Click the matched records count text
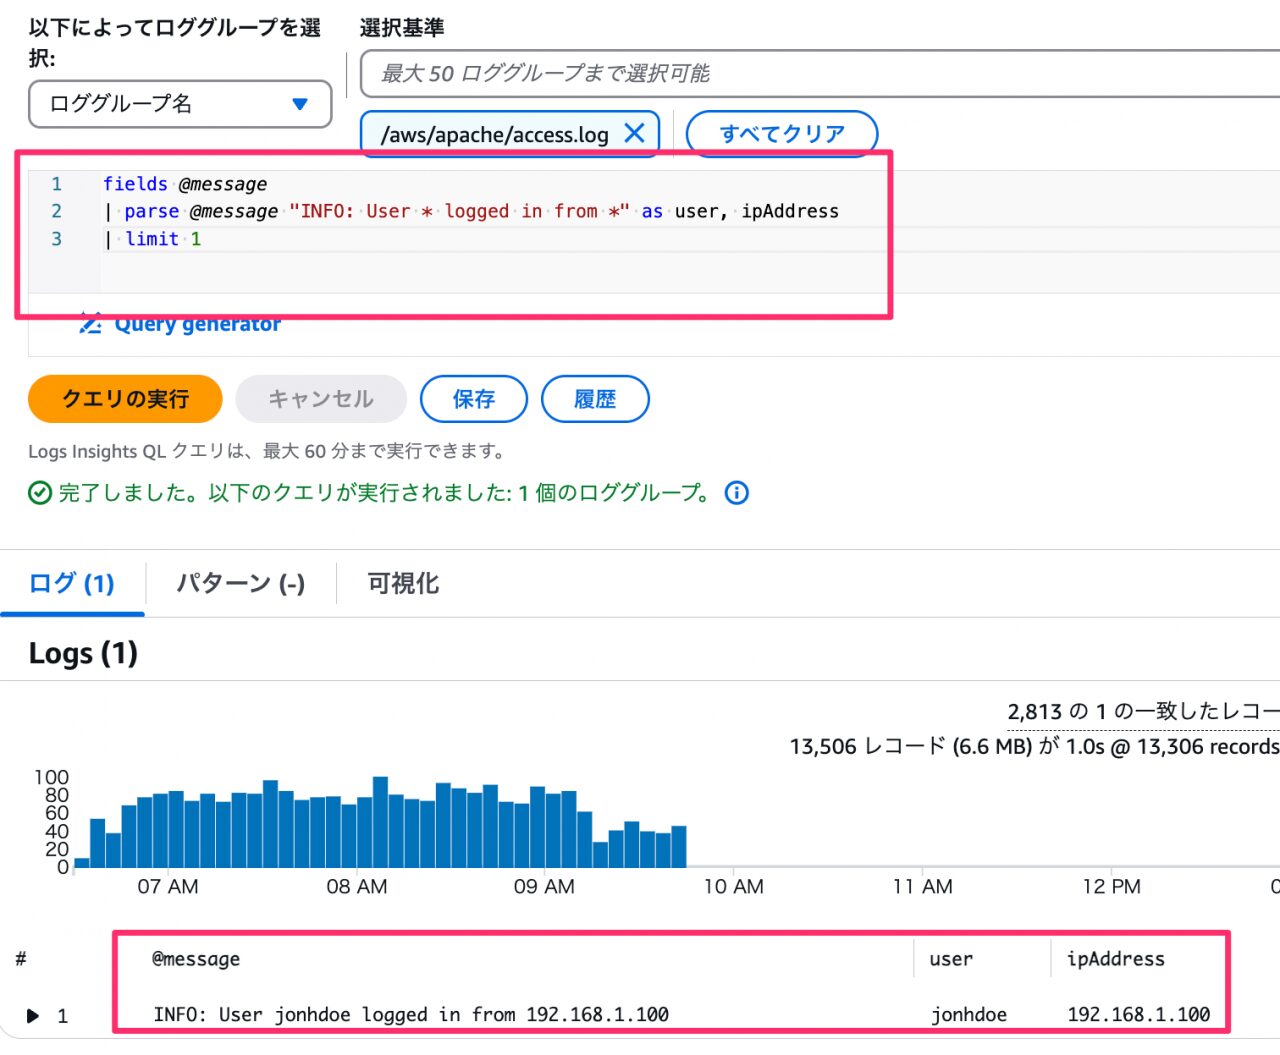Viewport: 1280px width, 1055px height. pos(1143,712)
